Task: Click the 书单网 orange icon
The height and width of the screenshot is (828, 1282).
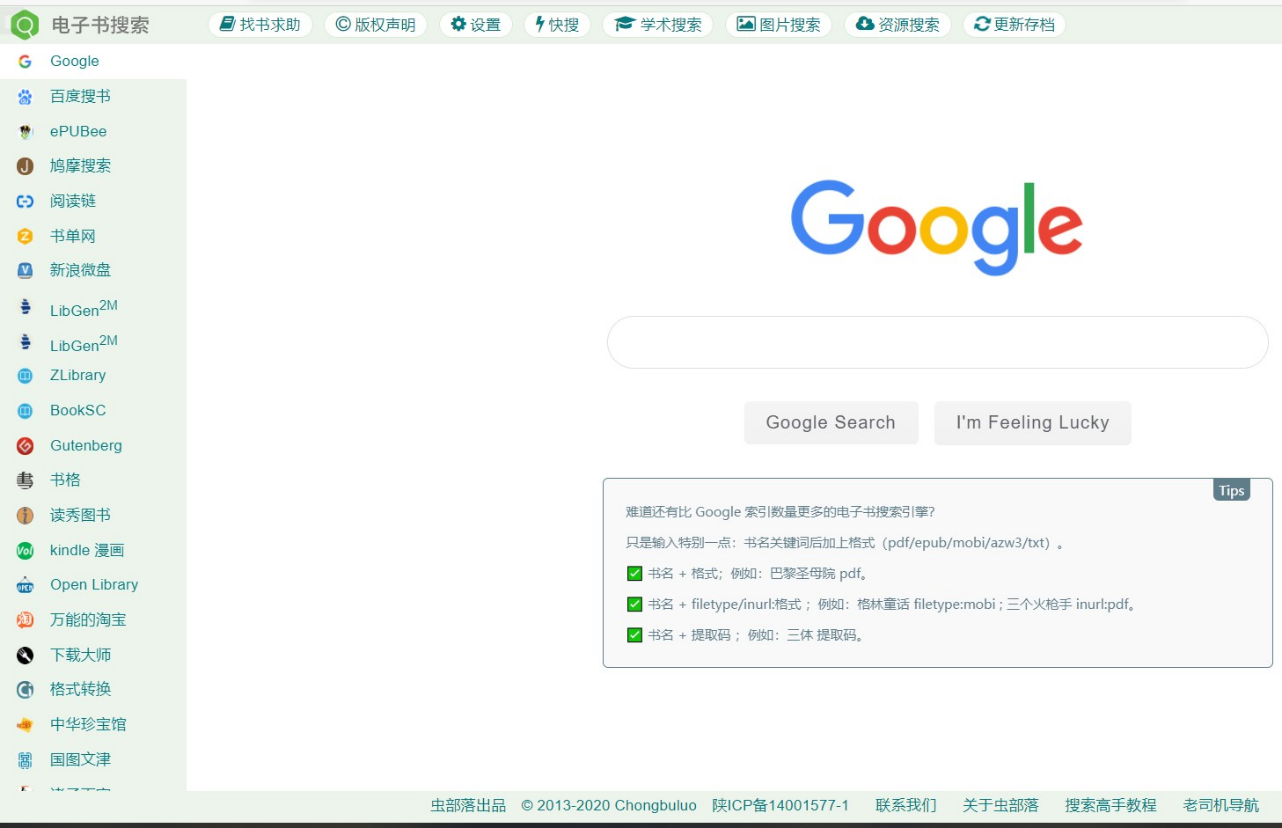Action: pyautogui.click(x=25, y=236)
